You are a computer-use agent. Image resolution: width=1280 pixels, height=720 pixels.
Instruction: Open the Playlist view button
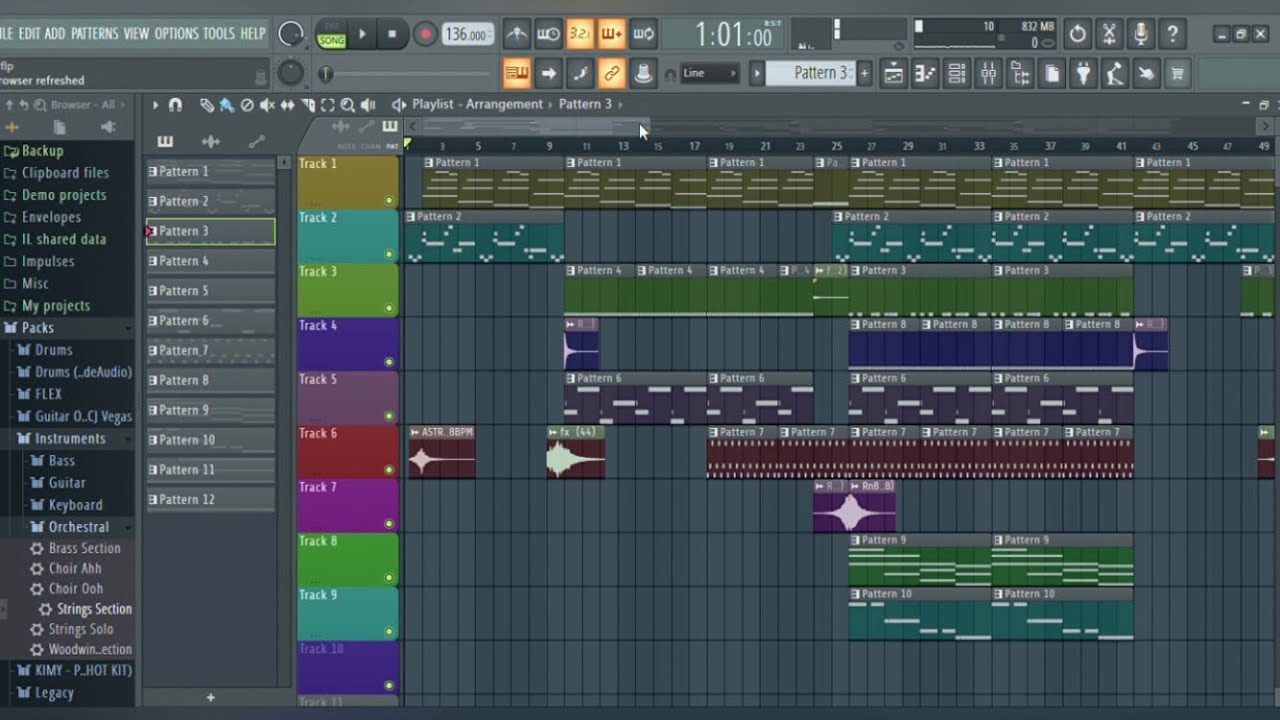893,73
